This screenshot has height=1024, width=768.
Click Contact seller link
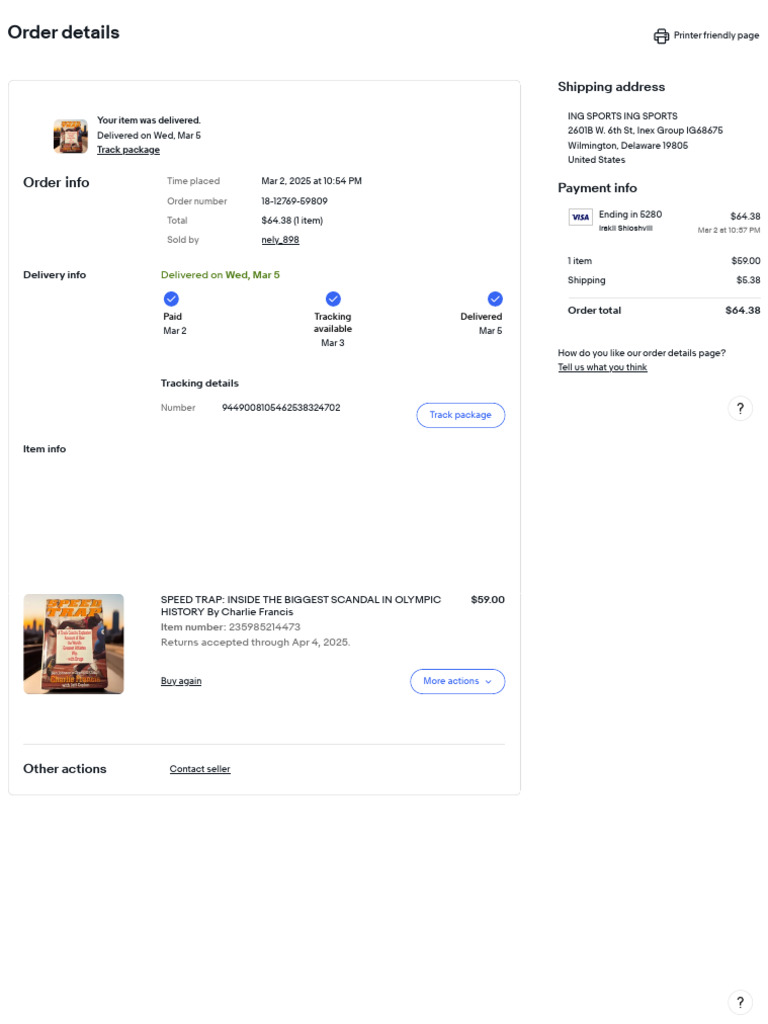[200, 769]
